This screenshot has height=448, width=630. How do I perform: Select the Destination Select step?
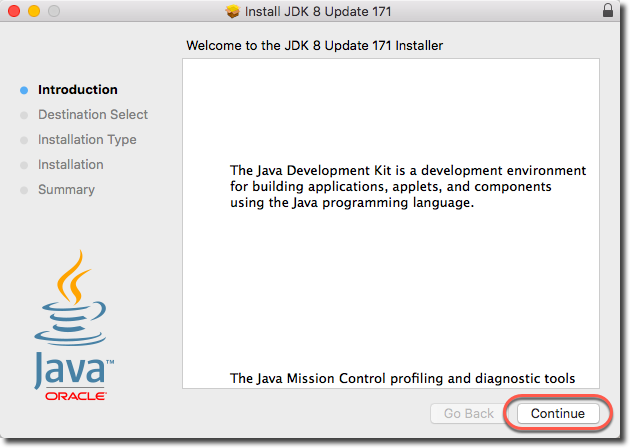point(93,115)
